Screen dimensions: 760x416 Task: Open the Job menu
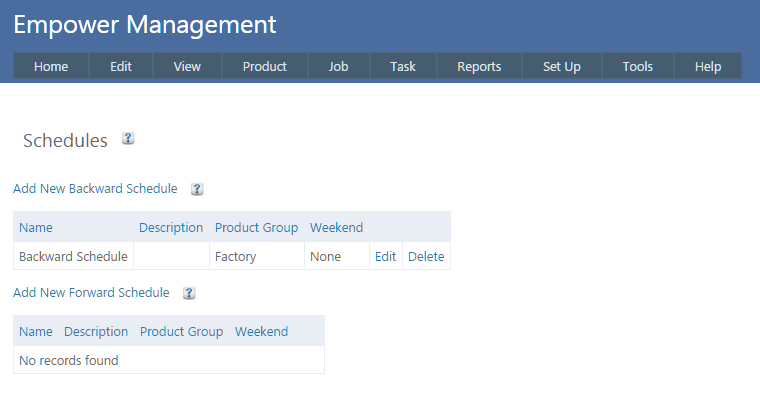pos(338,66)
